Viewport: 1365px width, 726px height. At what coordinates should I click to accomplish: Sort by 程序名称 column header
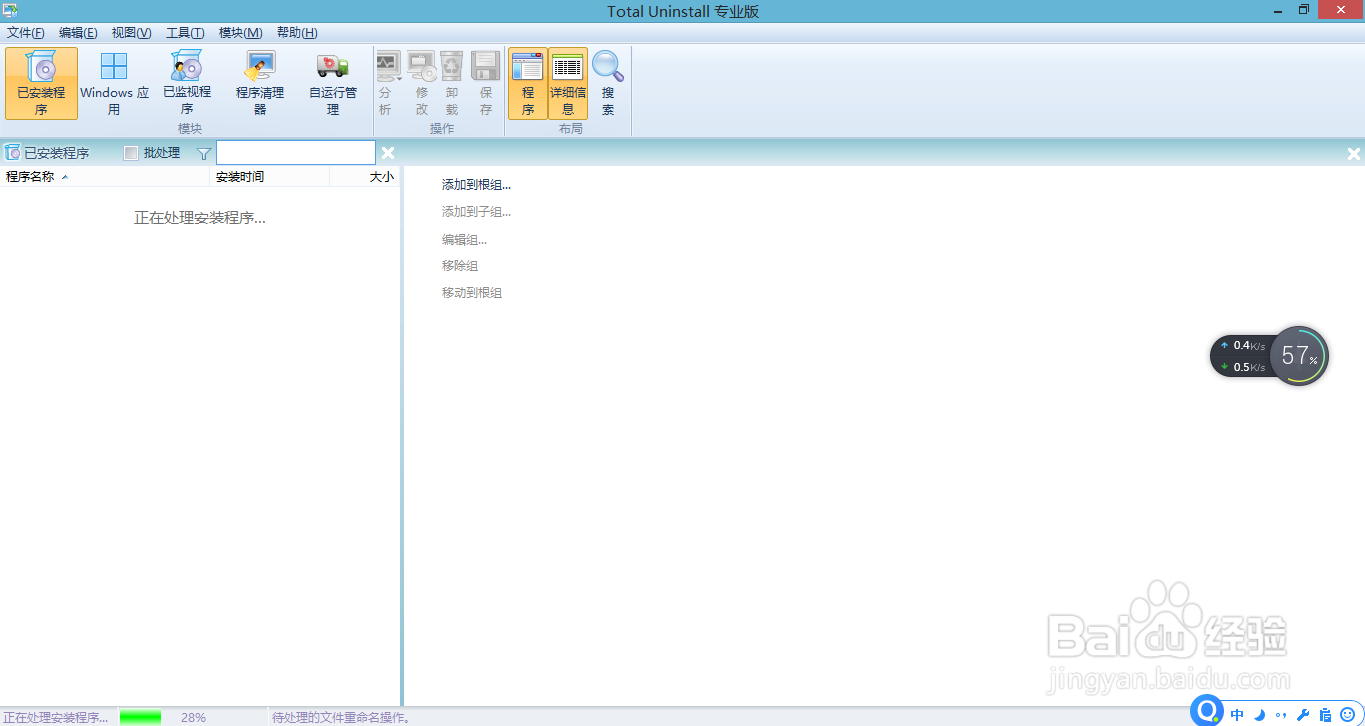pyautogui.click(x=105, y=177)
